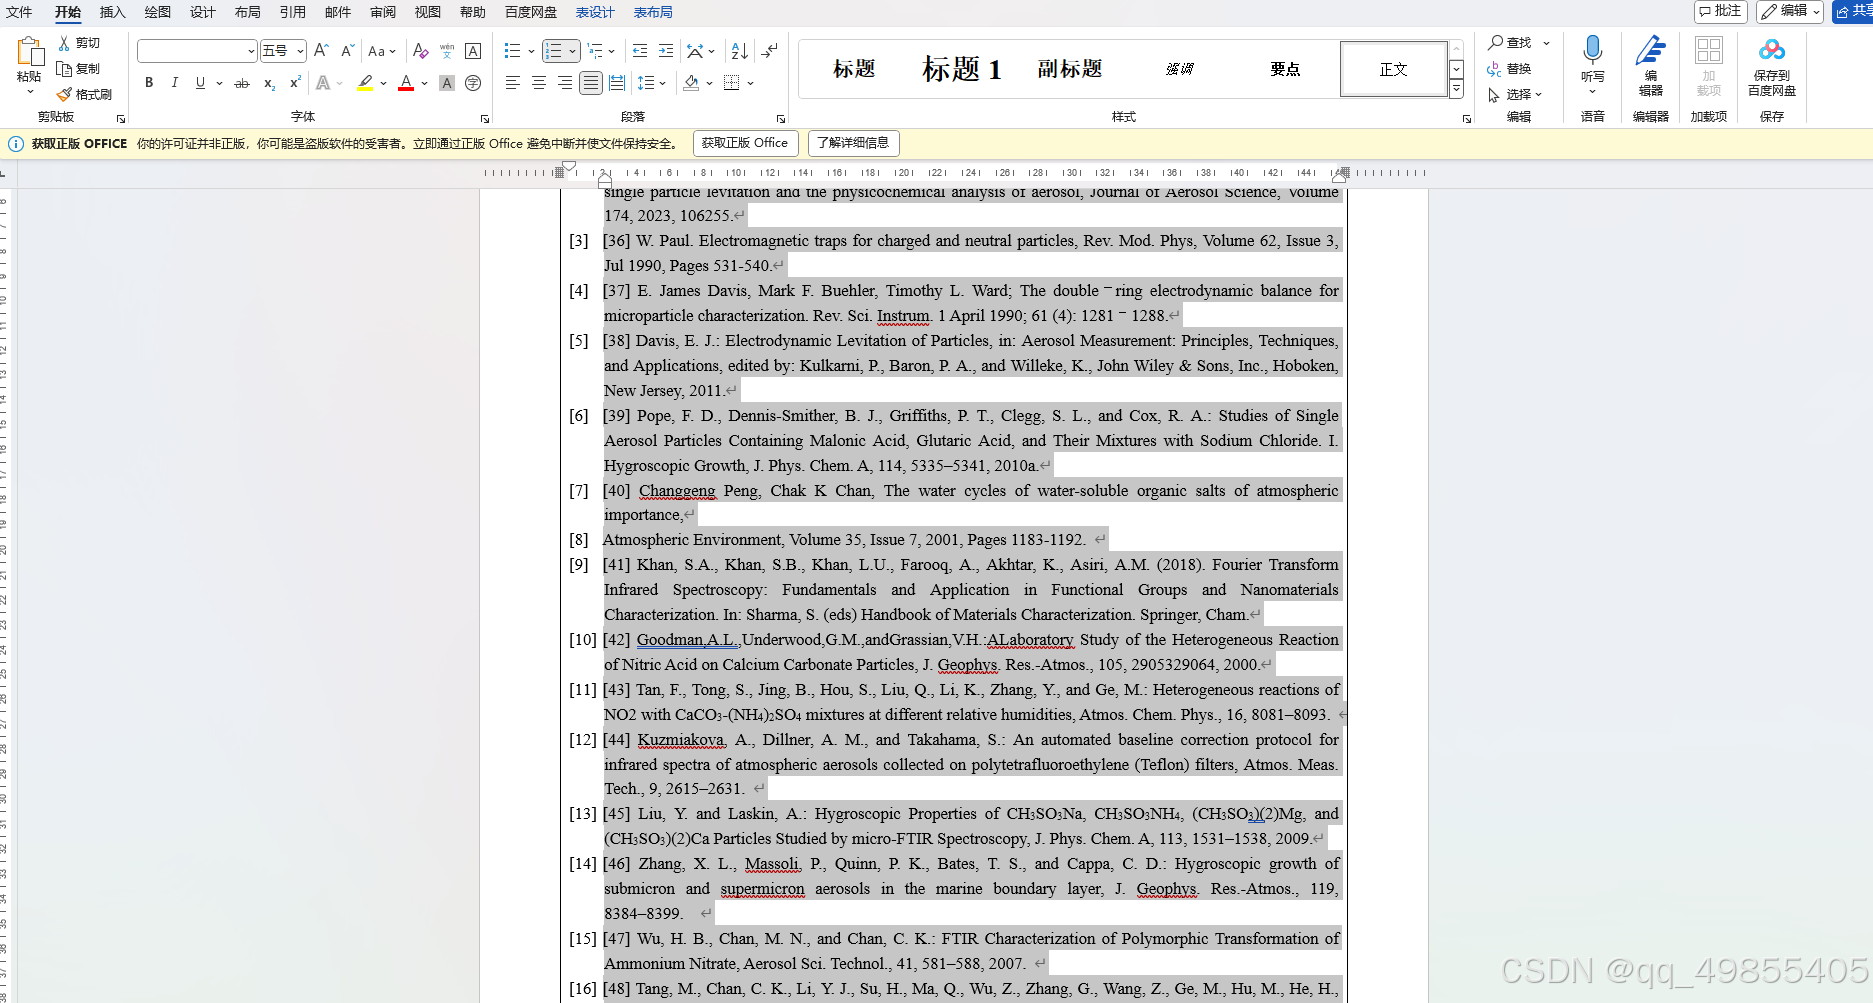Open the font dialog launcher
The image size is (1873, 1003).
pyautogui.click(x=485, y=118)
